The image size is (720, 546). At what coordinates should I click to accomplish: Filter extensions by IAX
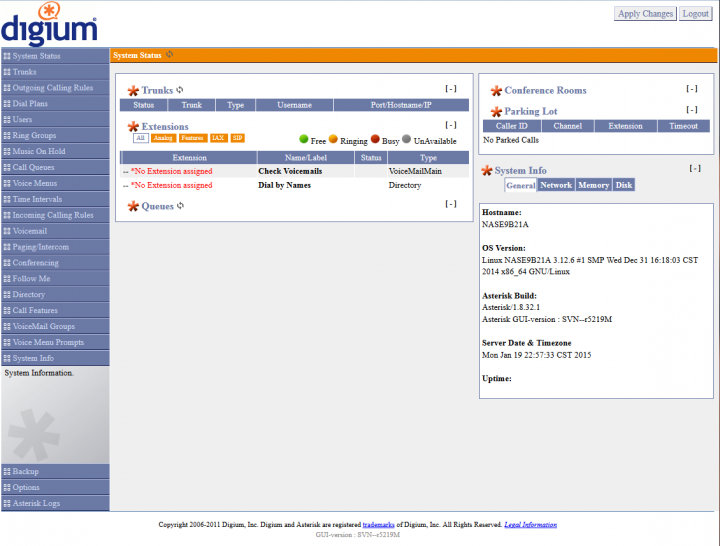click(x=218, y=138)
